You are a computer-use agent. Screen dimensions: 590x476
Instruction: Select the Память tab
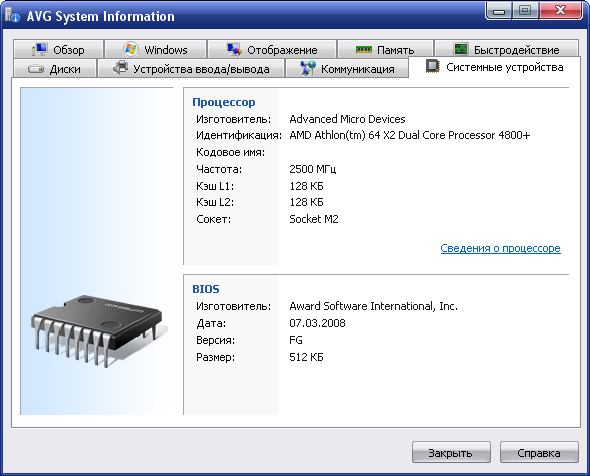[385, 49]
